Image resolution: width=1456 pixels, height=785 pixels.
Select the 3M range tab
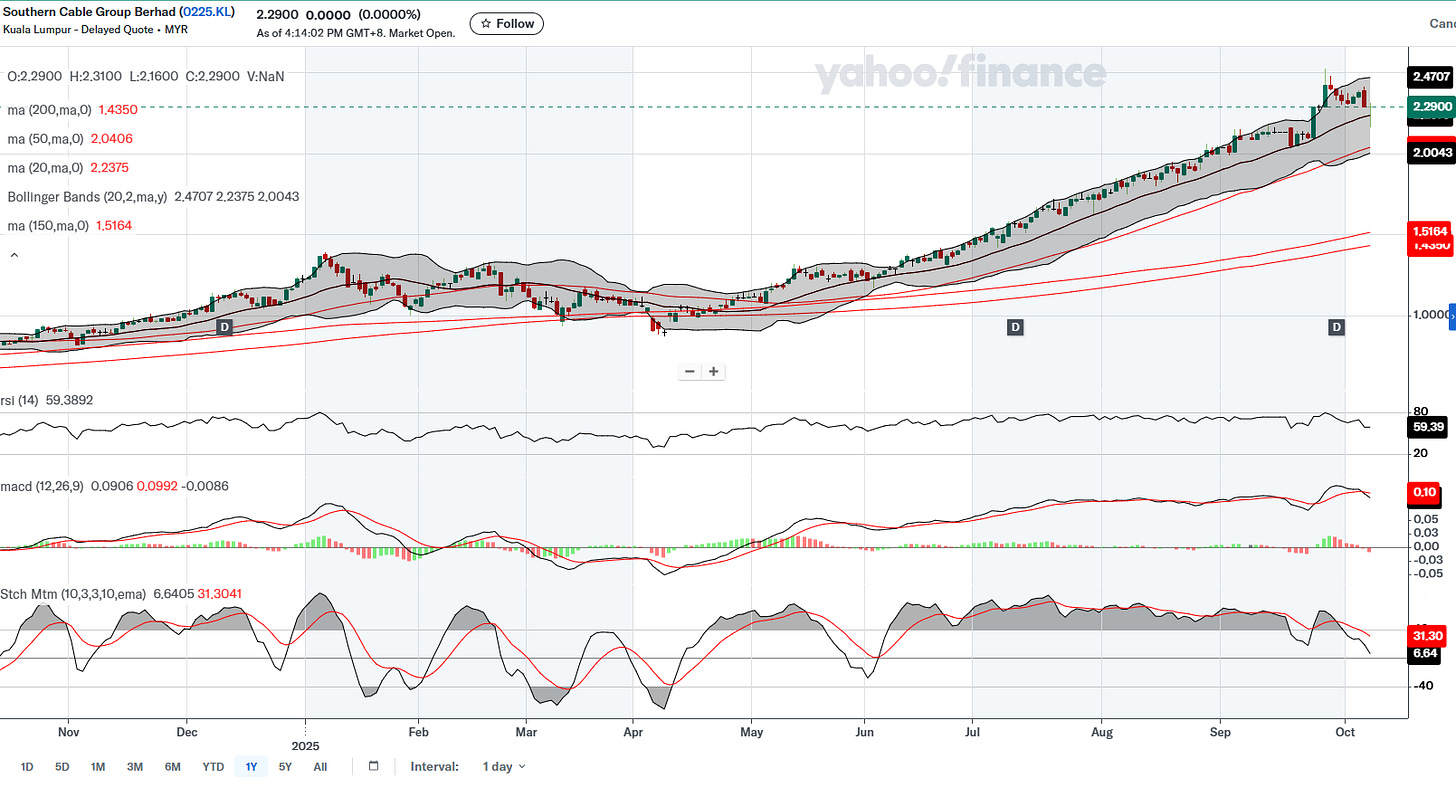[135, 766]
